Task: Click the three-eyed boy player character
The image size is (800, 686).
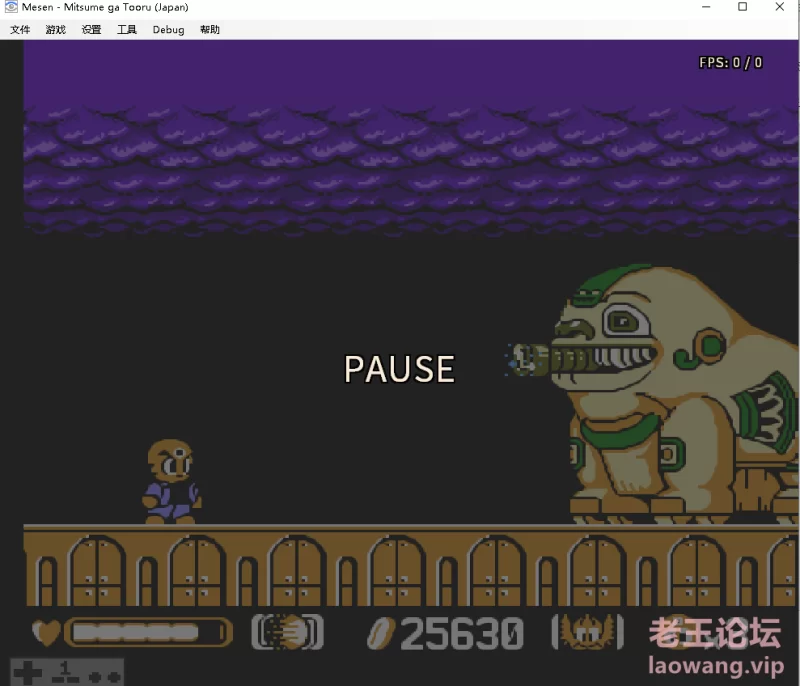Action: point(171,481)
